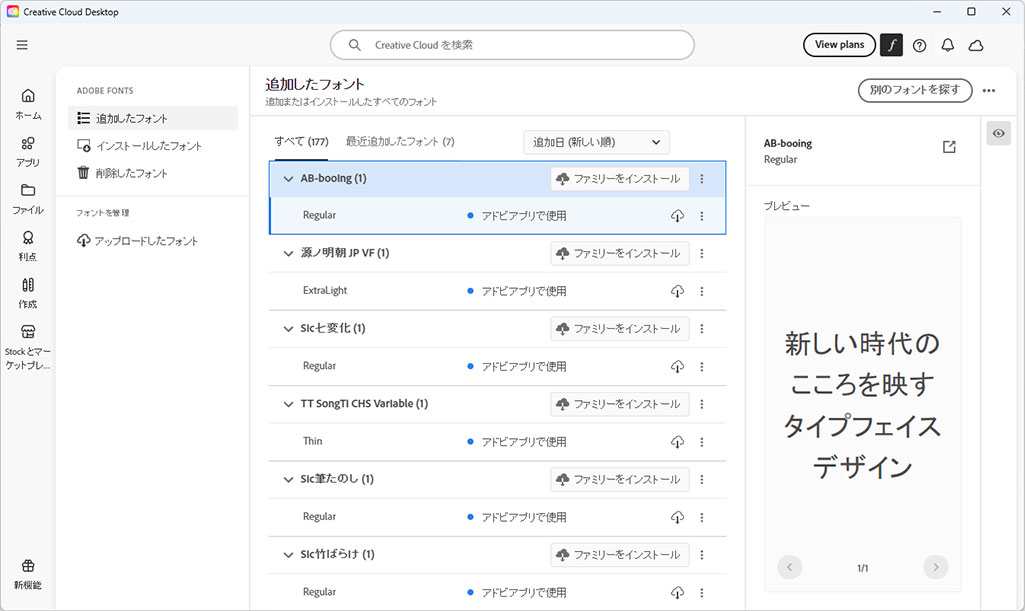Viewport: 1025px width, 611px height.
Task: Go to ホーム in the sidebar
Action: click(28, 103)
